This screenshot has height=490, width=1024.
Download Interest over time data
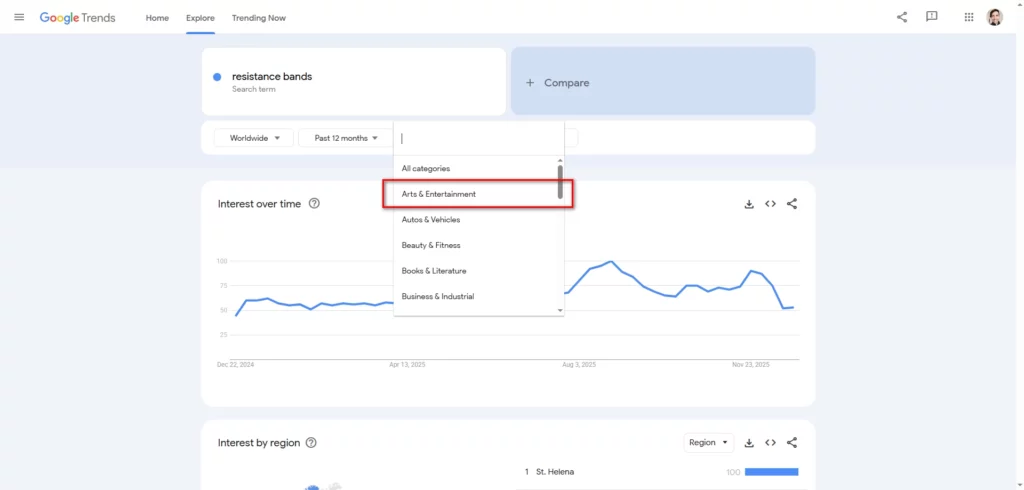pos(749,204)
